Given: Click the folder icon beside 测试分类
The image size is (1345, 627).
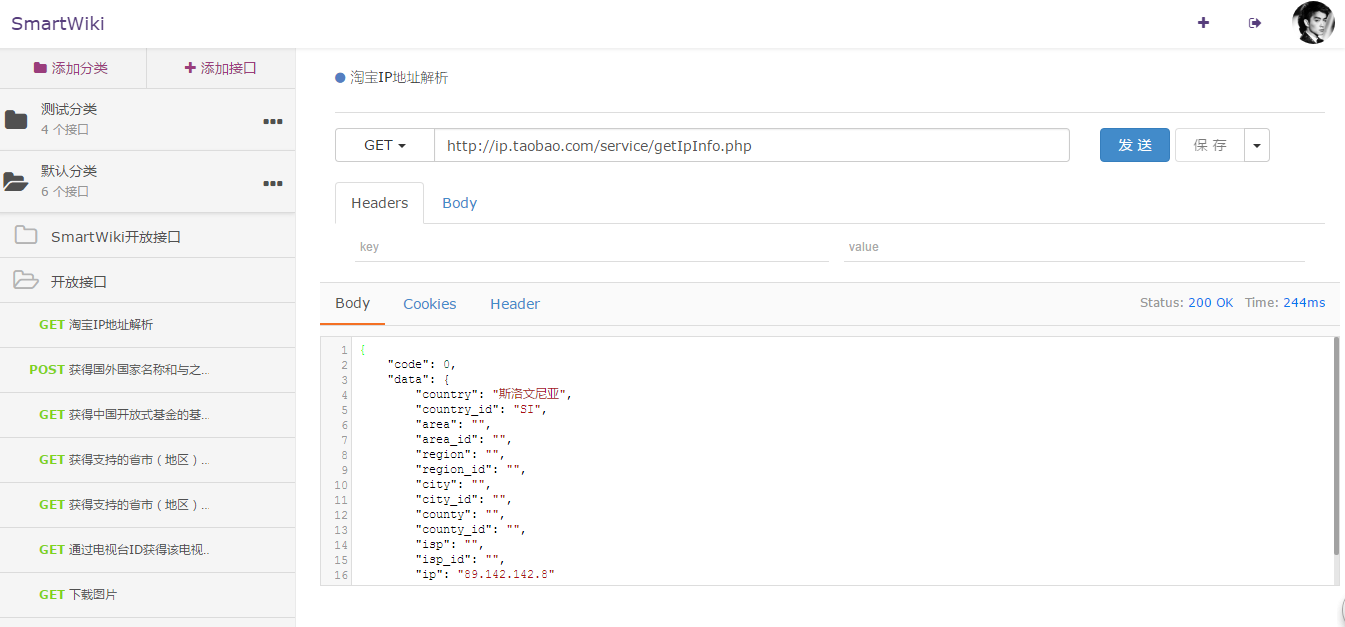Looking at the screenshot, I should (x=16, y=120).
